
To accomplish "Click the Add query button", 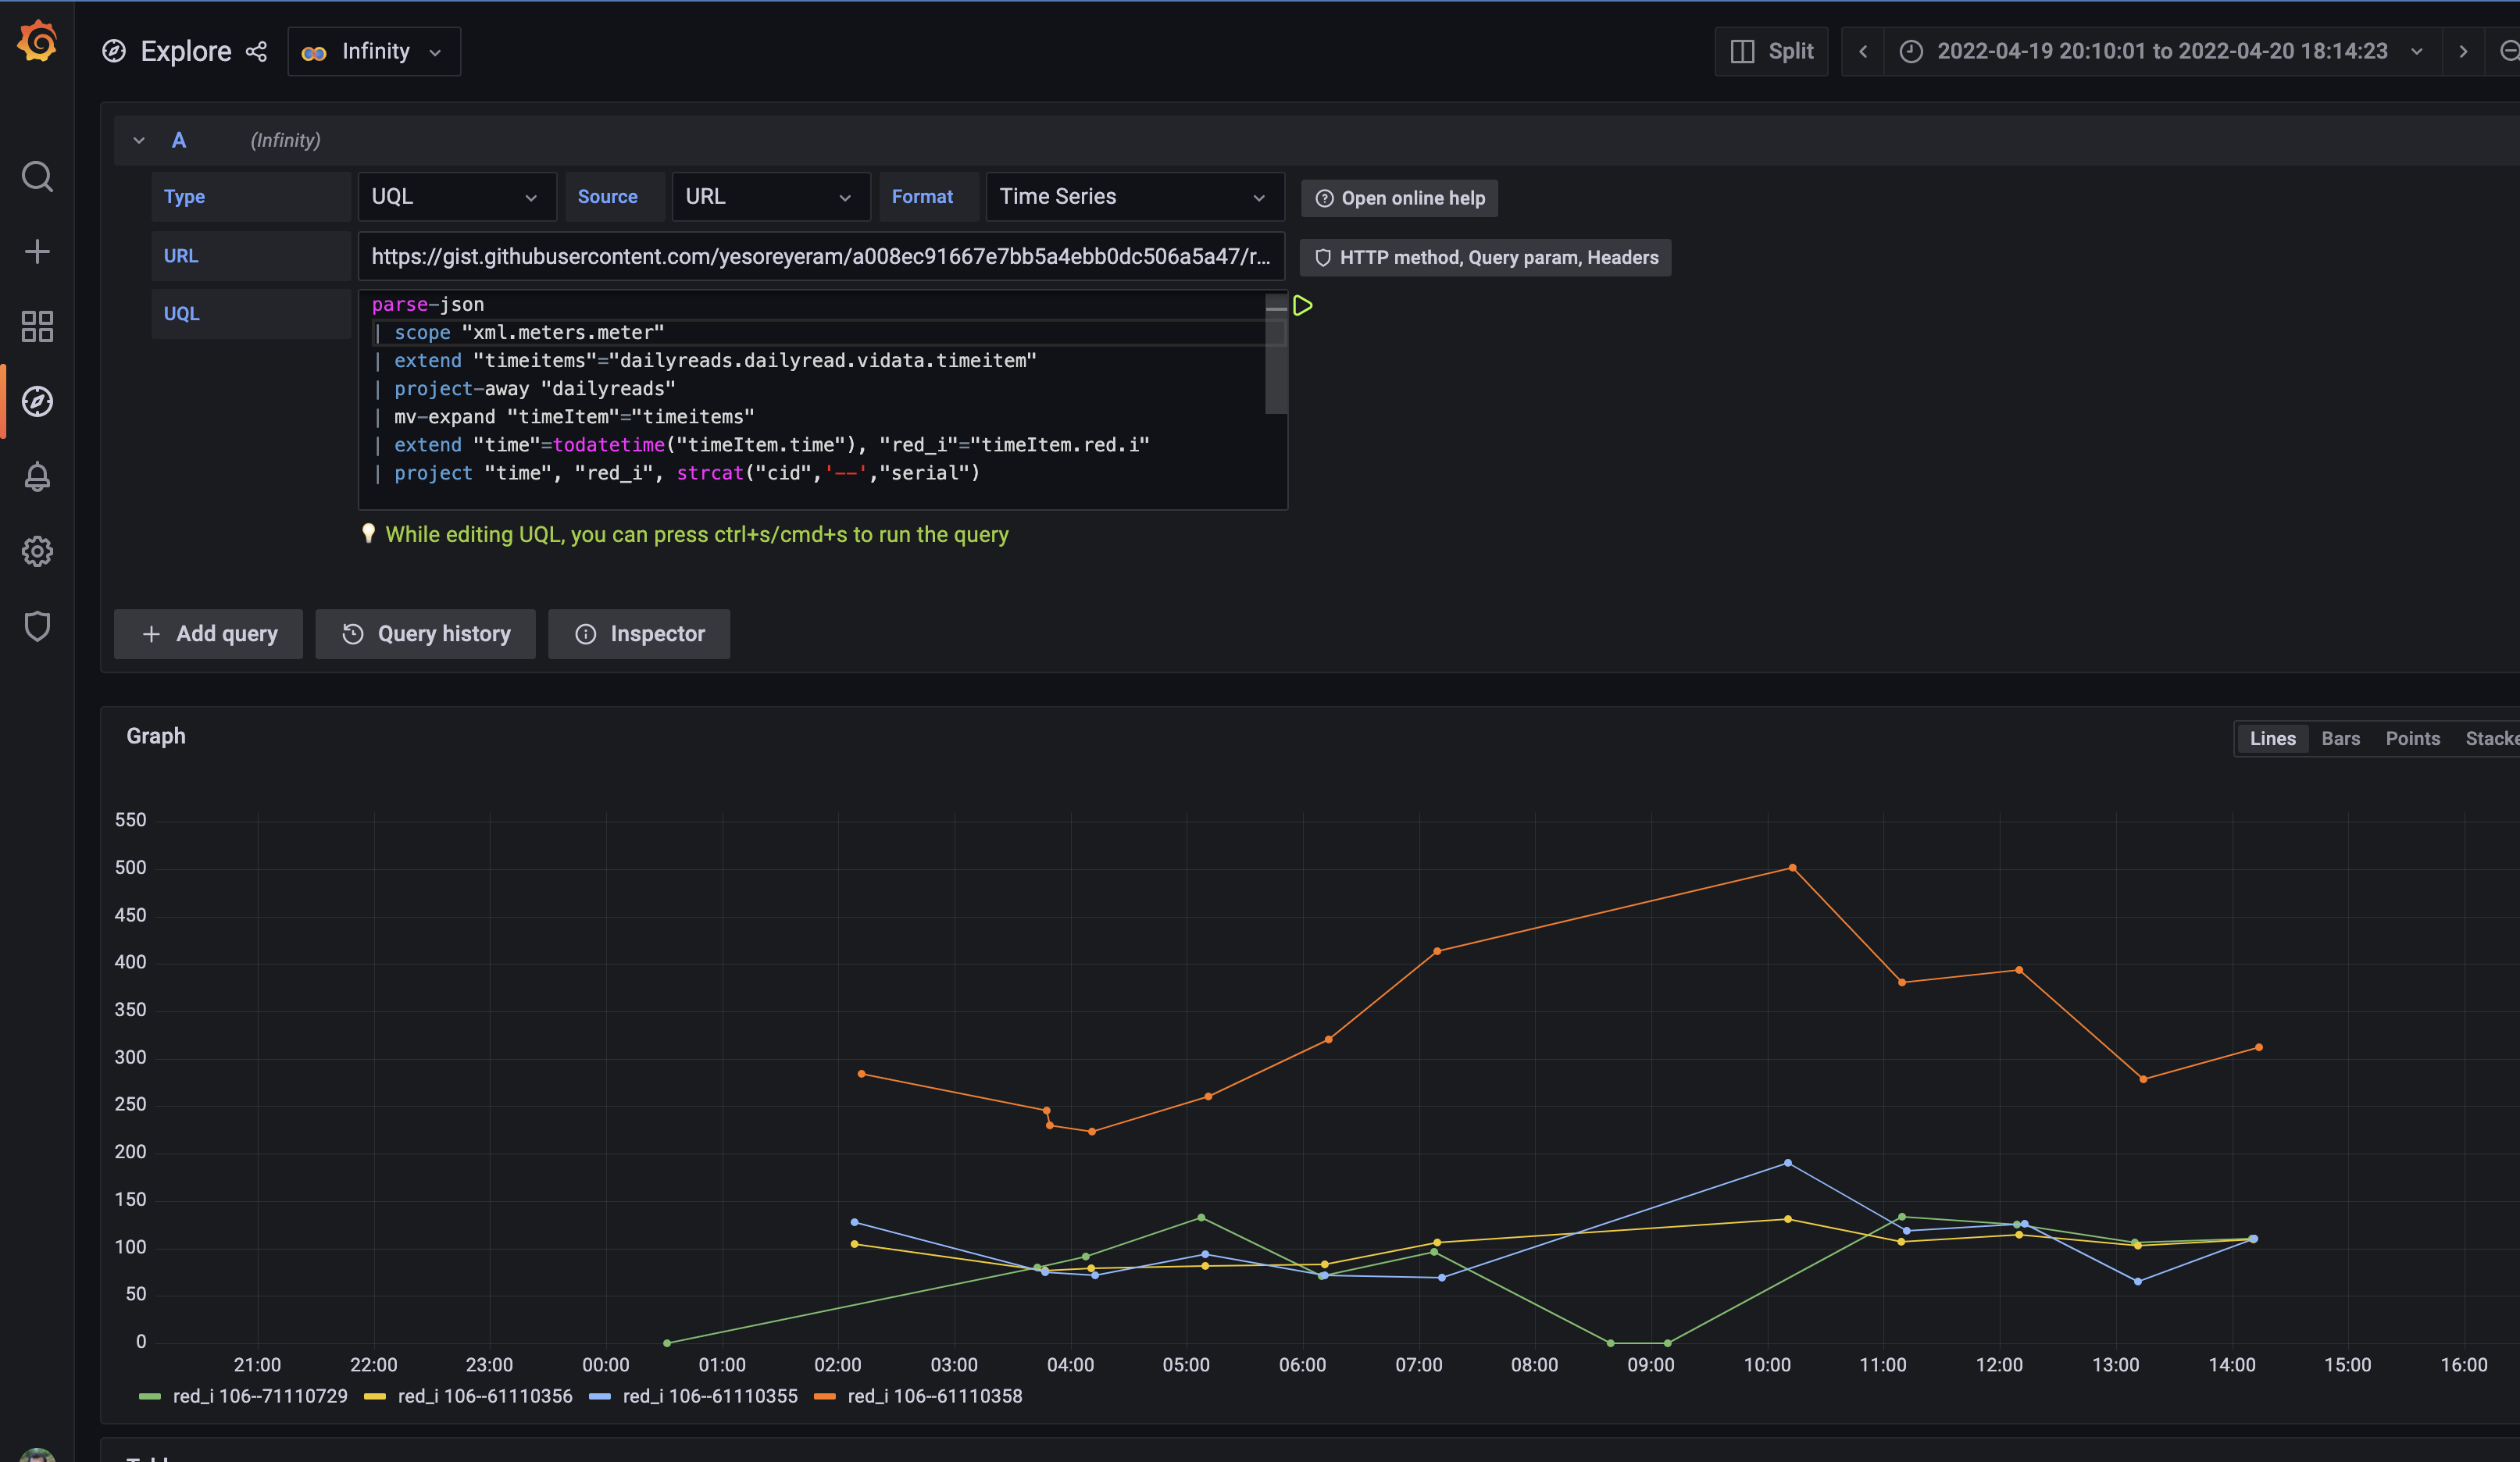I will point(208,633).
